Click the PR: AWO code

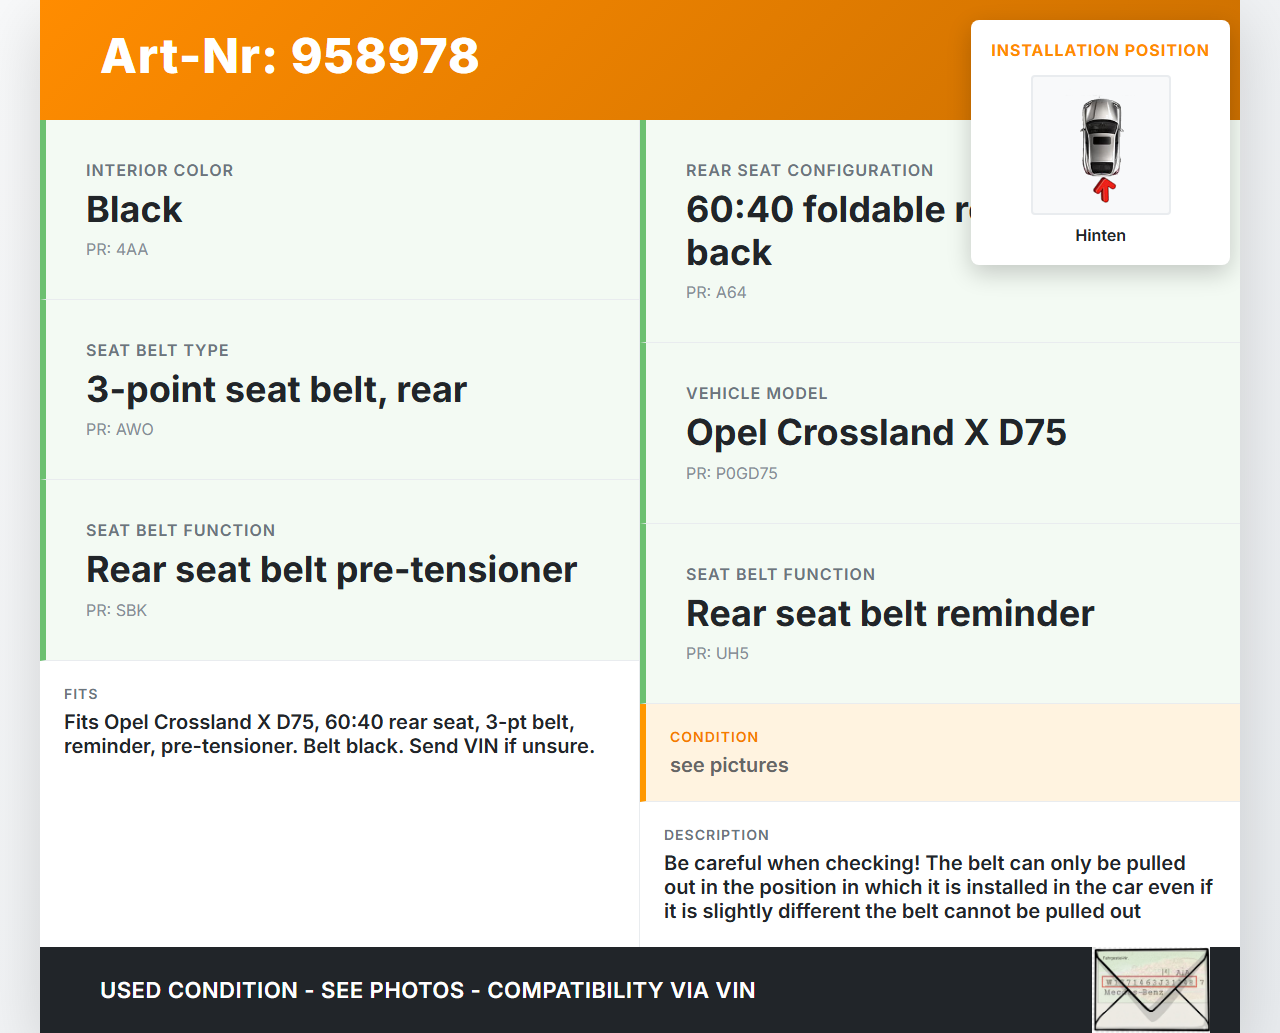(x=120, y=430)
